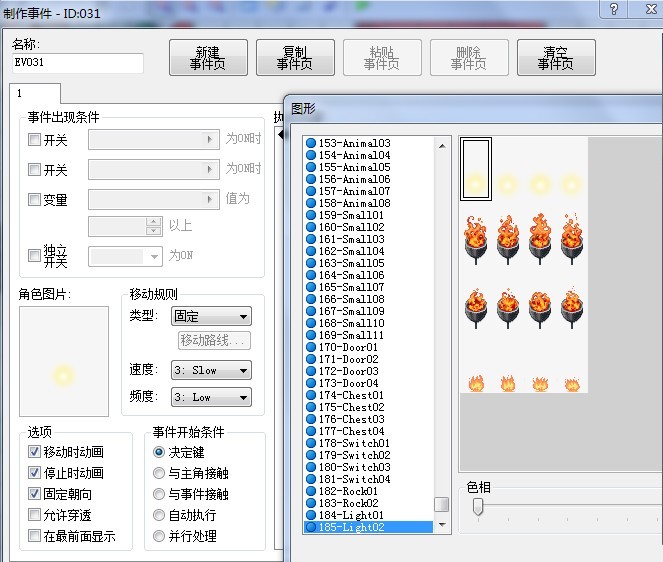Click the help question mark button
663x562 pixels.
[614, 9]
